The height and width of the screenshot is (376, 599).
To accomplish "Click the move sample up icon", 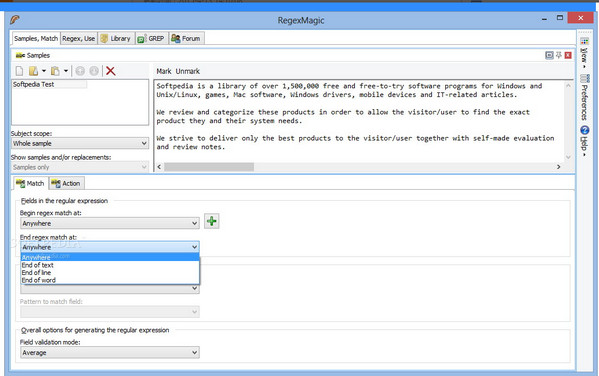I will click(x=80, y=71).
